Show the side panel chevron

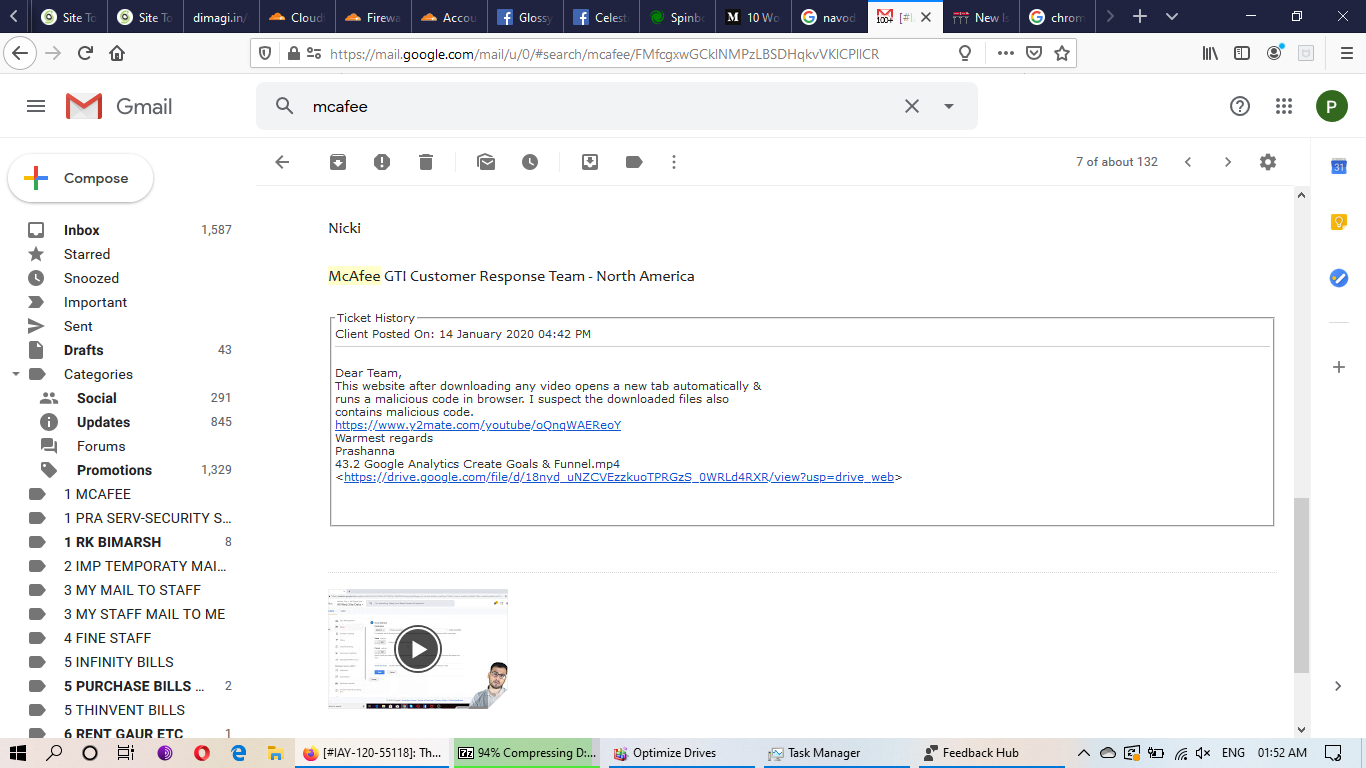click(x=1338, y=686)
